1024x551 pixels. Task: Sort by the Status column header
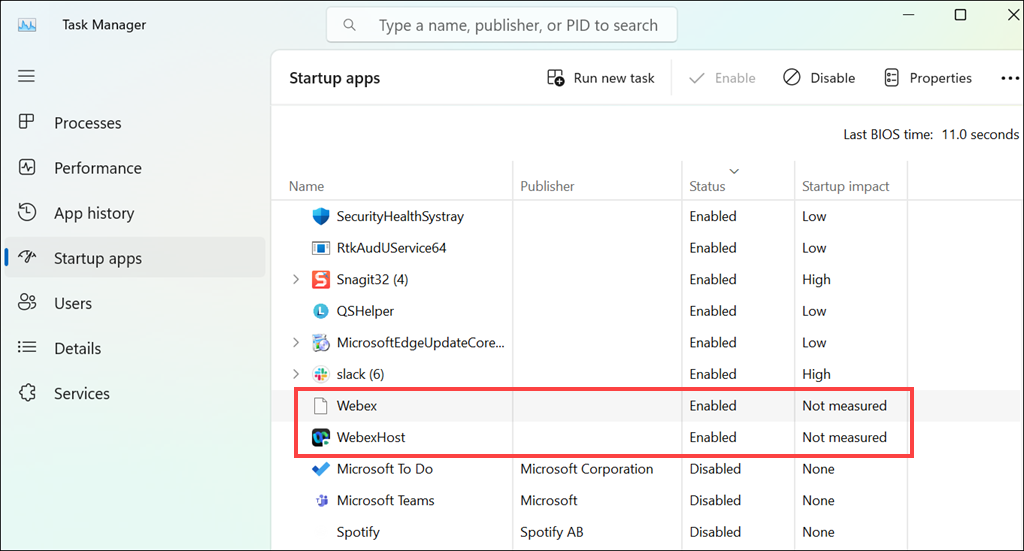tap(707, 186)
